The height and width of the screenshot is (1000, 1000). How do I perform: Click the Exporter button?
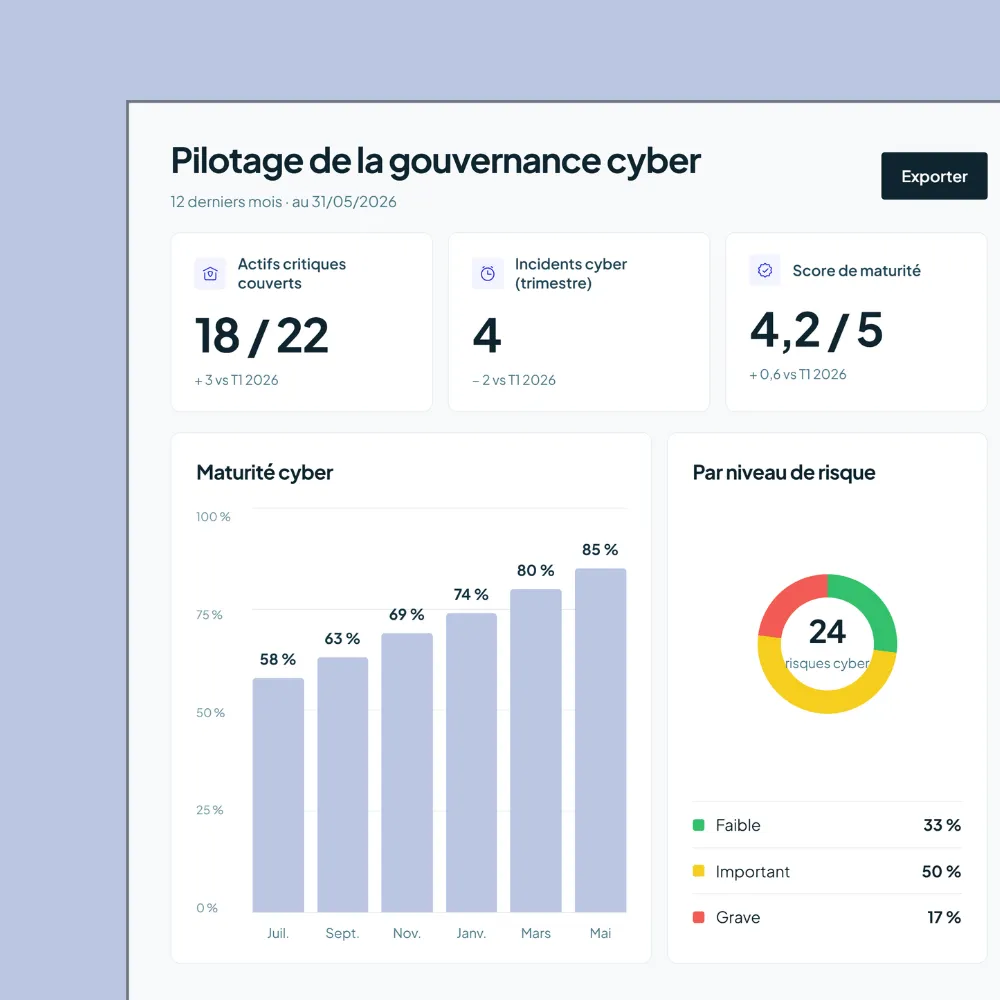click(x=934, y=176)
